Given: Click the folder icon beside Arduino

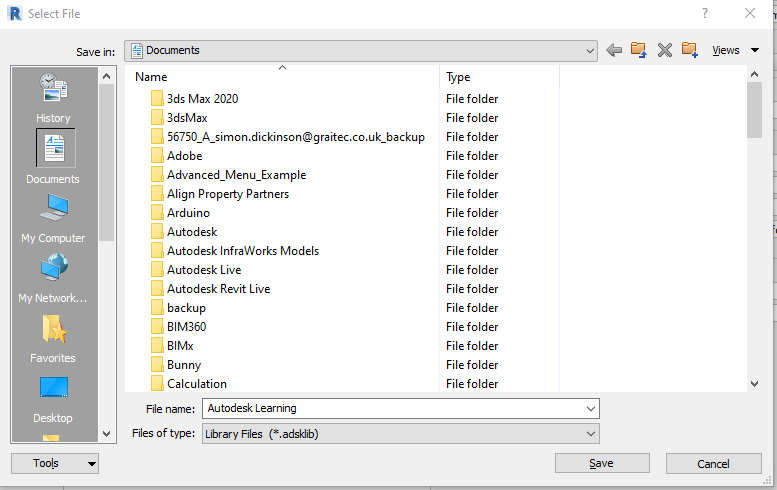Looking at the screenshot, I should pos(157,213).
